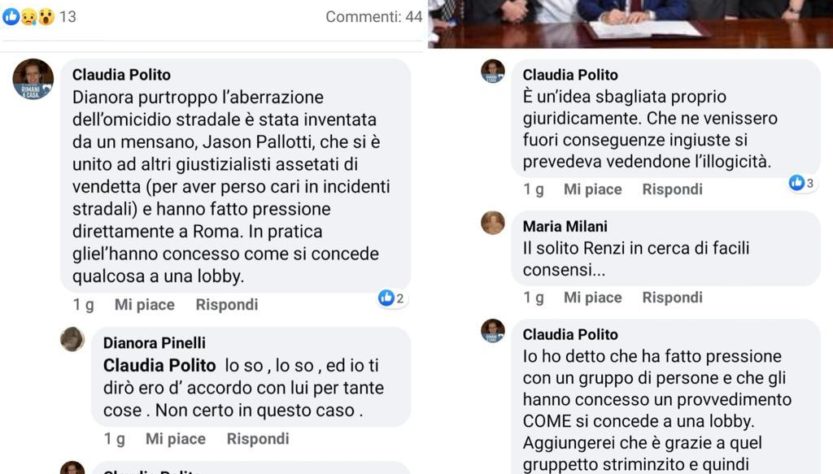Image resolution: width=833 pixels, height=474 pixels.
Task: Open Dianora Pinelli's profile avatar
Action: pyautogui.click(x=72, y=339)
